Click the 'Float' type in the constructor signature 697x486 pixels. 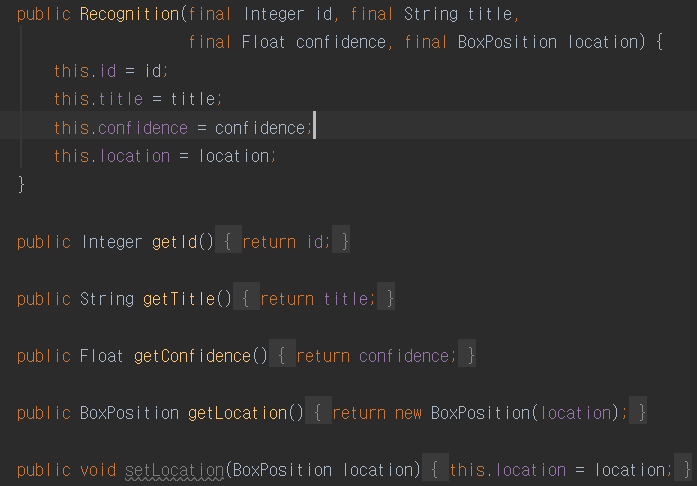point(263,42)
